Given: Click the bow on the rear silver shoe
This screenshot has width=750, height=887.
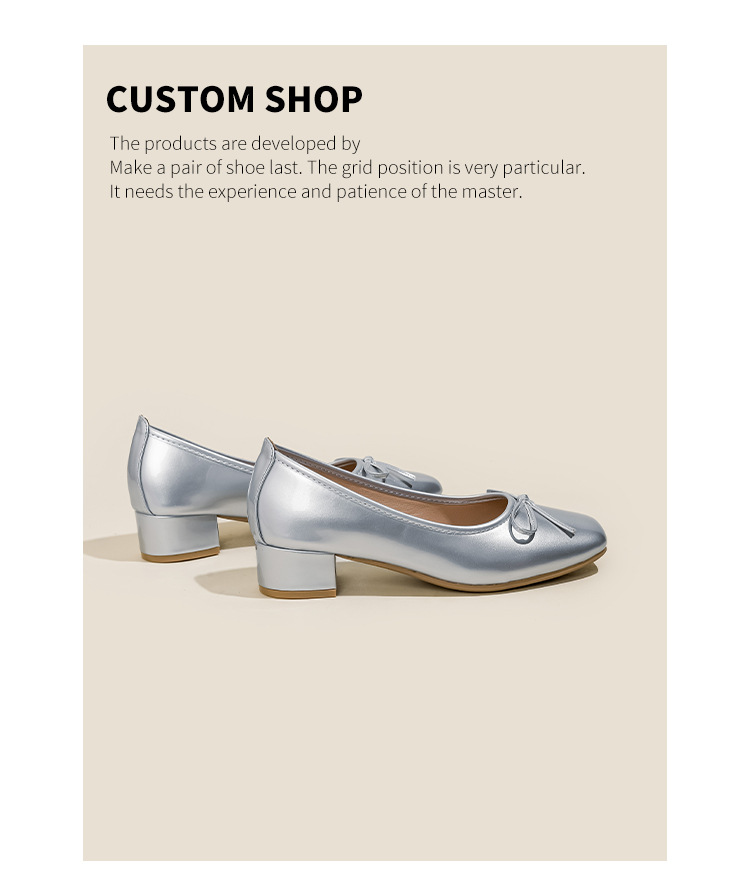Looking at the screenshot, I should 376,471.
